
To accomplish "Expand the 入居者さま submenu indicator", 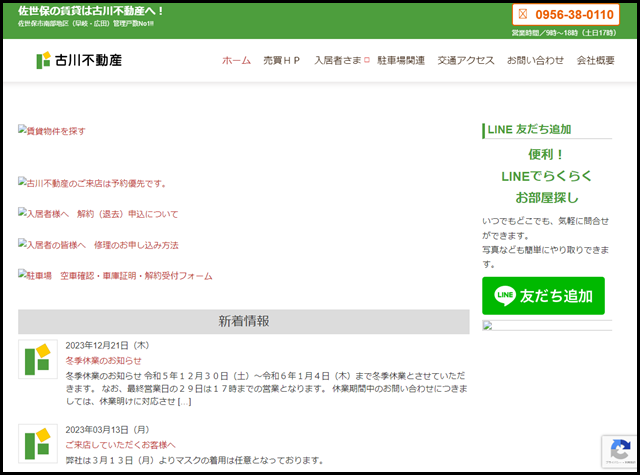I will pos(367,60).
